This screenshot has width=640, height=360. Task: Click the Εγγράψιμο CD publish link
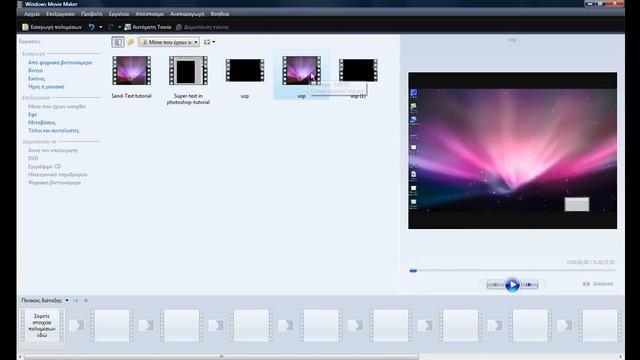coord(44,167)
